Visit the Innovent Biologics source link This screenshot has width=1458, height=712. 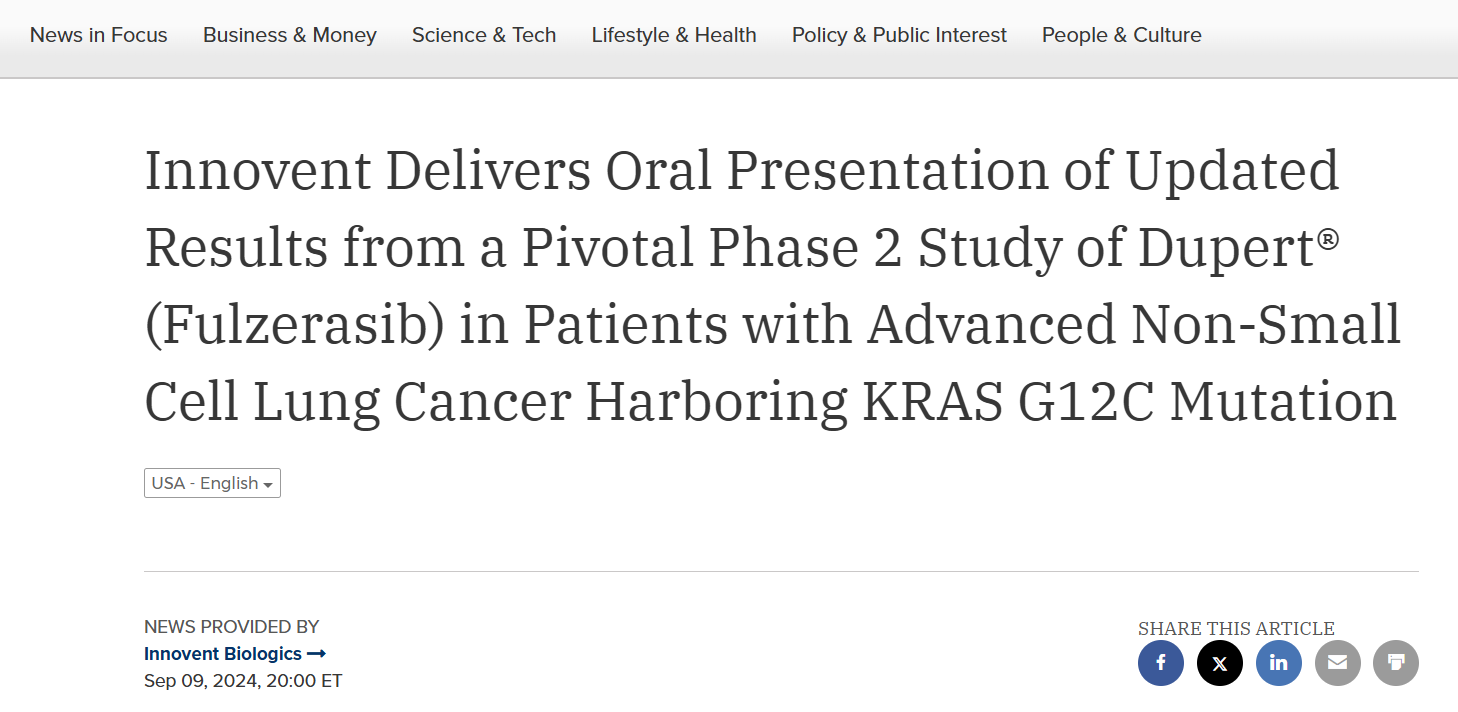tap(223, 654)
